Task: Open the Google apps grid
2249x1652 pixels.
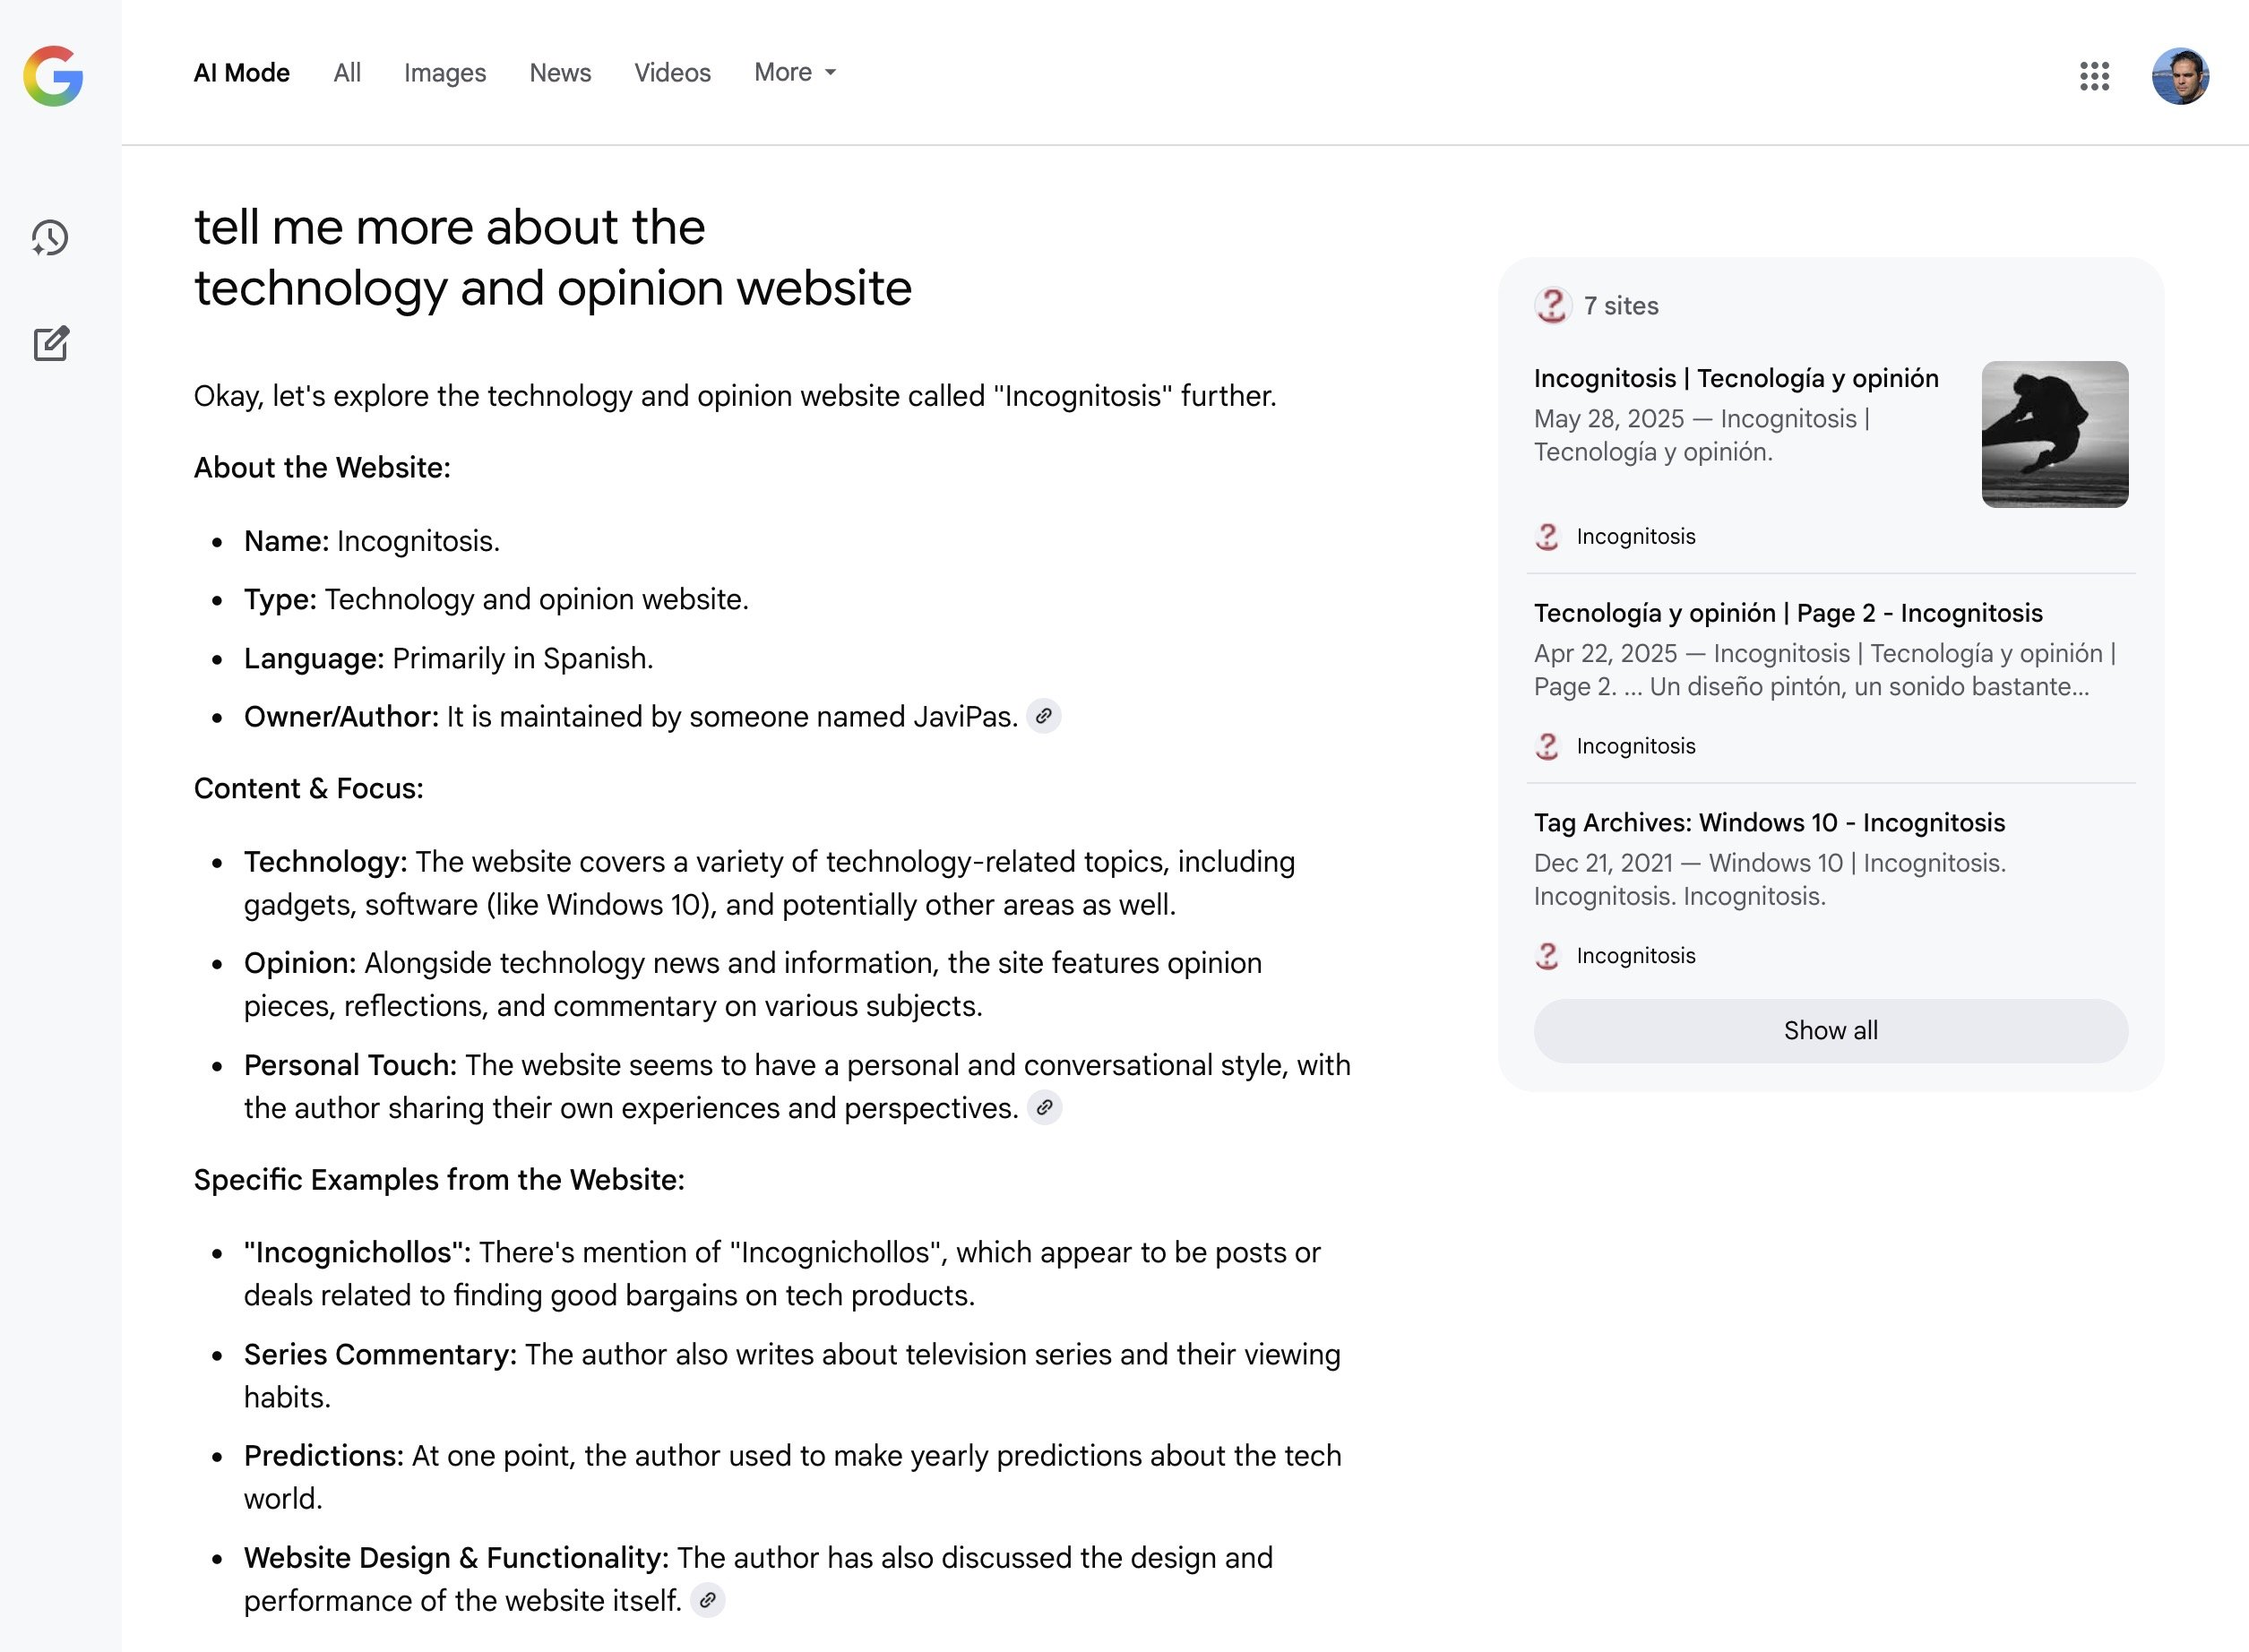Action: coord(2094,76)
